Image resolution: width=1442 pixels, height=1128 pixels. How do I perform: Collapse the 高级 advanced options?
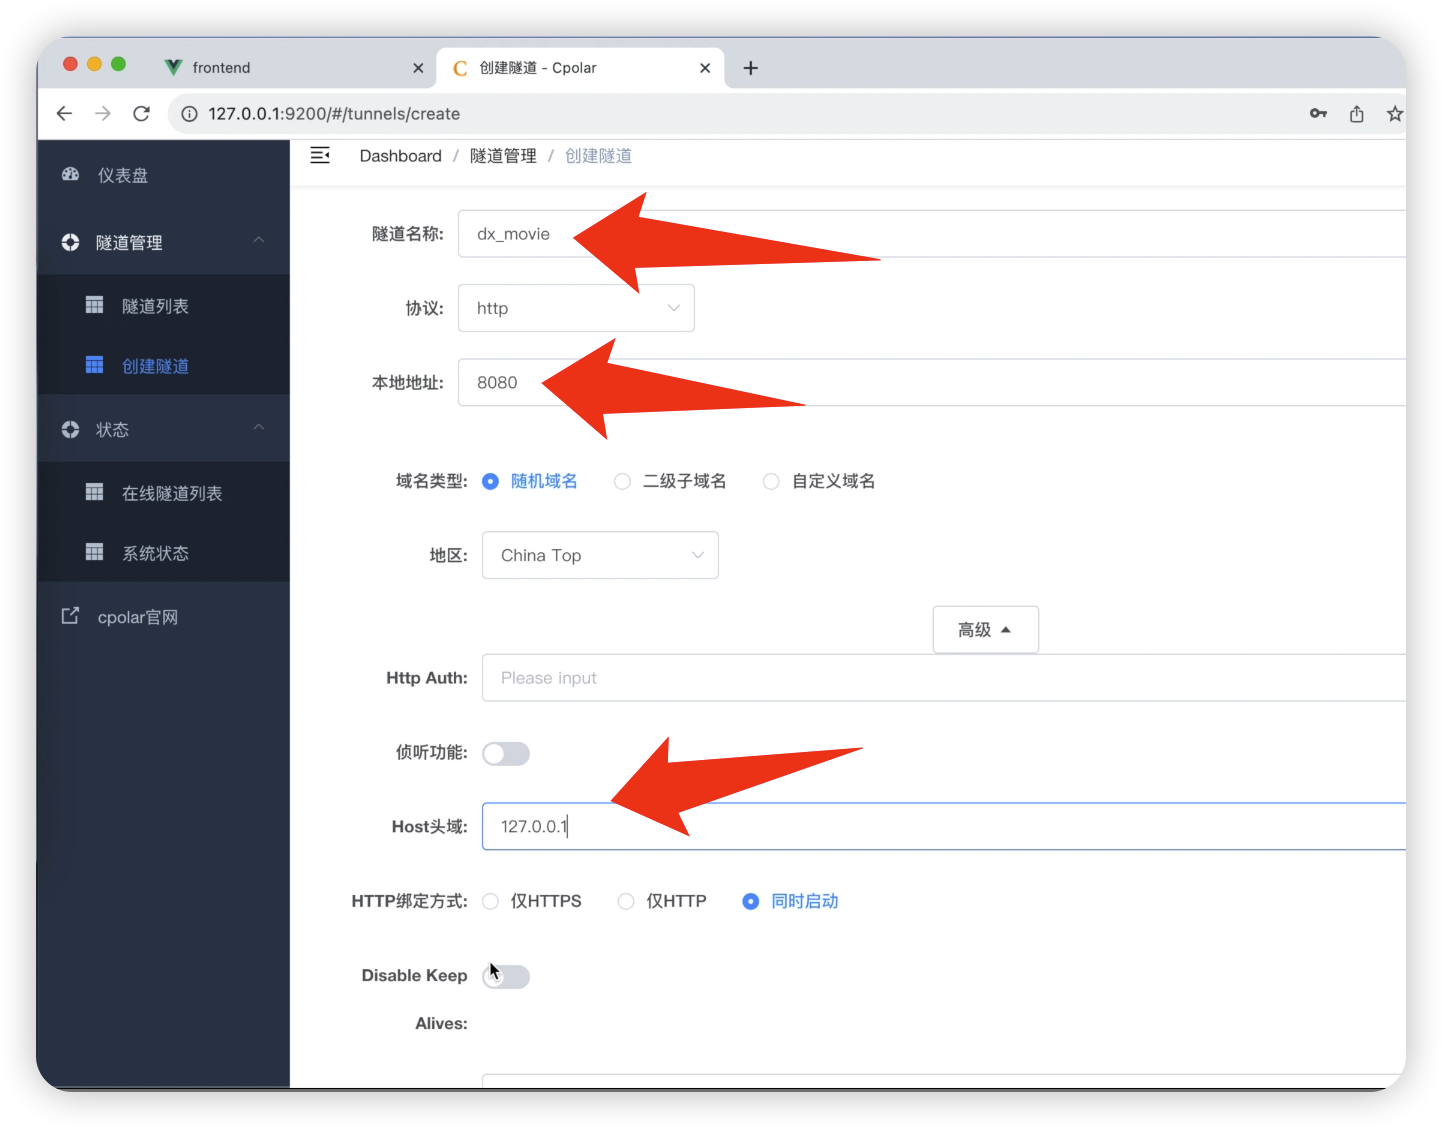(985, 629)
